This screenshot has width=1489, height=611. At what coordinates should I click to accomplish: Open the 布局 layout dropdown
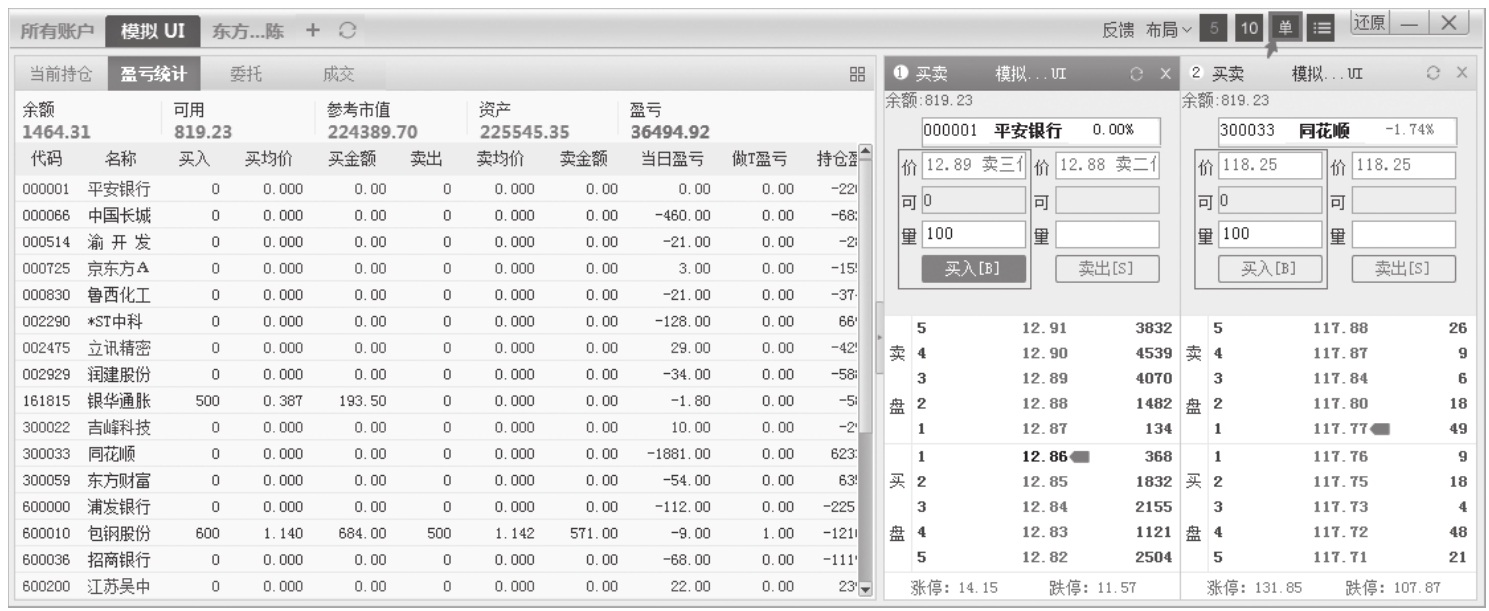1169,31
